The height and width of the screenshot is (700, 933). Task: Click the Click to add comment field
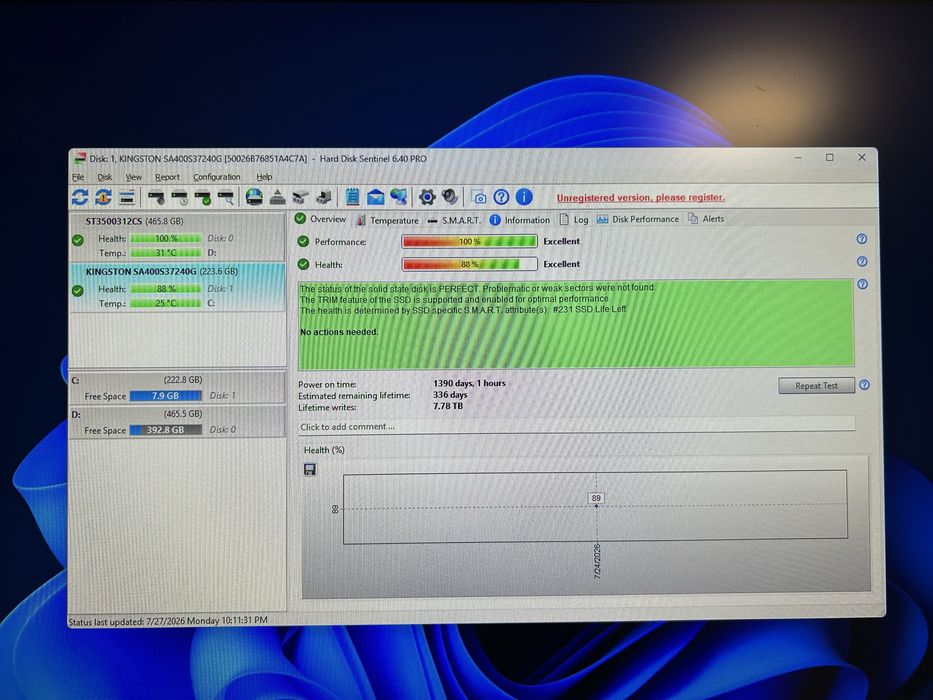point(576,427)
